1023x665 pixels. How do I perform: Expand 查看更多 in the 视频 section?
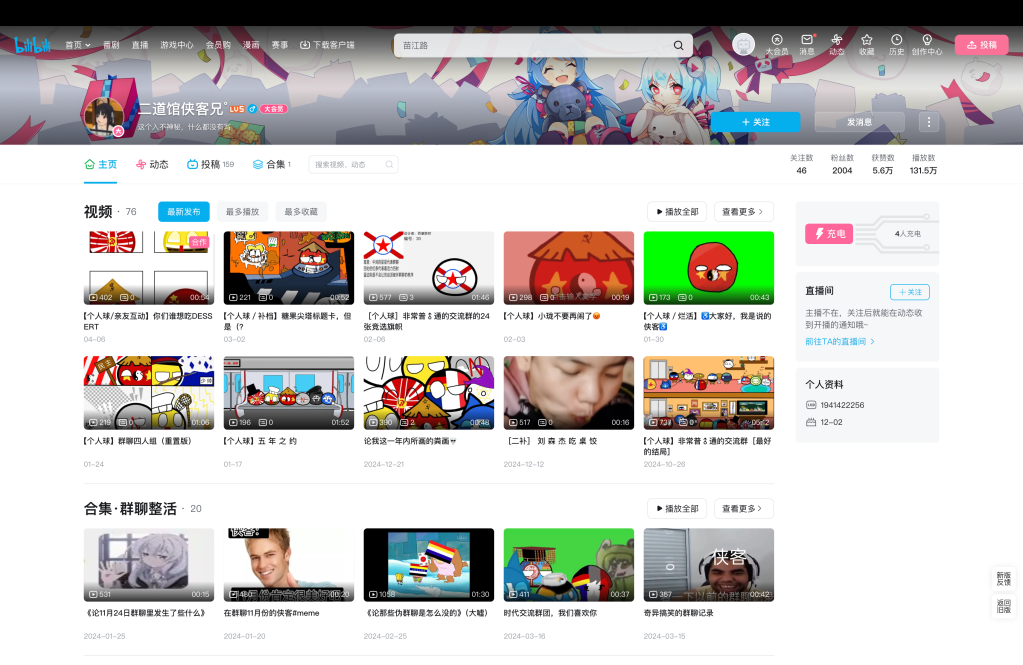click(x=742, y=212)
